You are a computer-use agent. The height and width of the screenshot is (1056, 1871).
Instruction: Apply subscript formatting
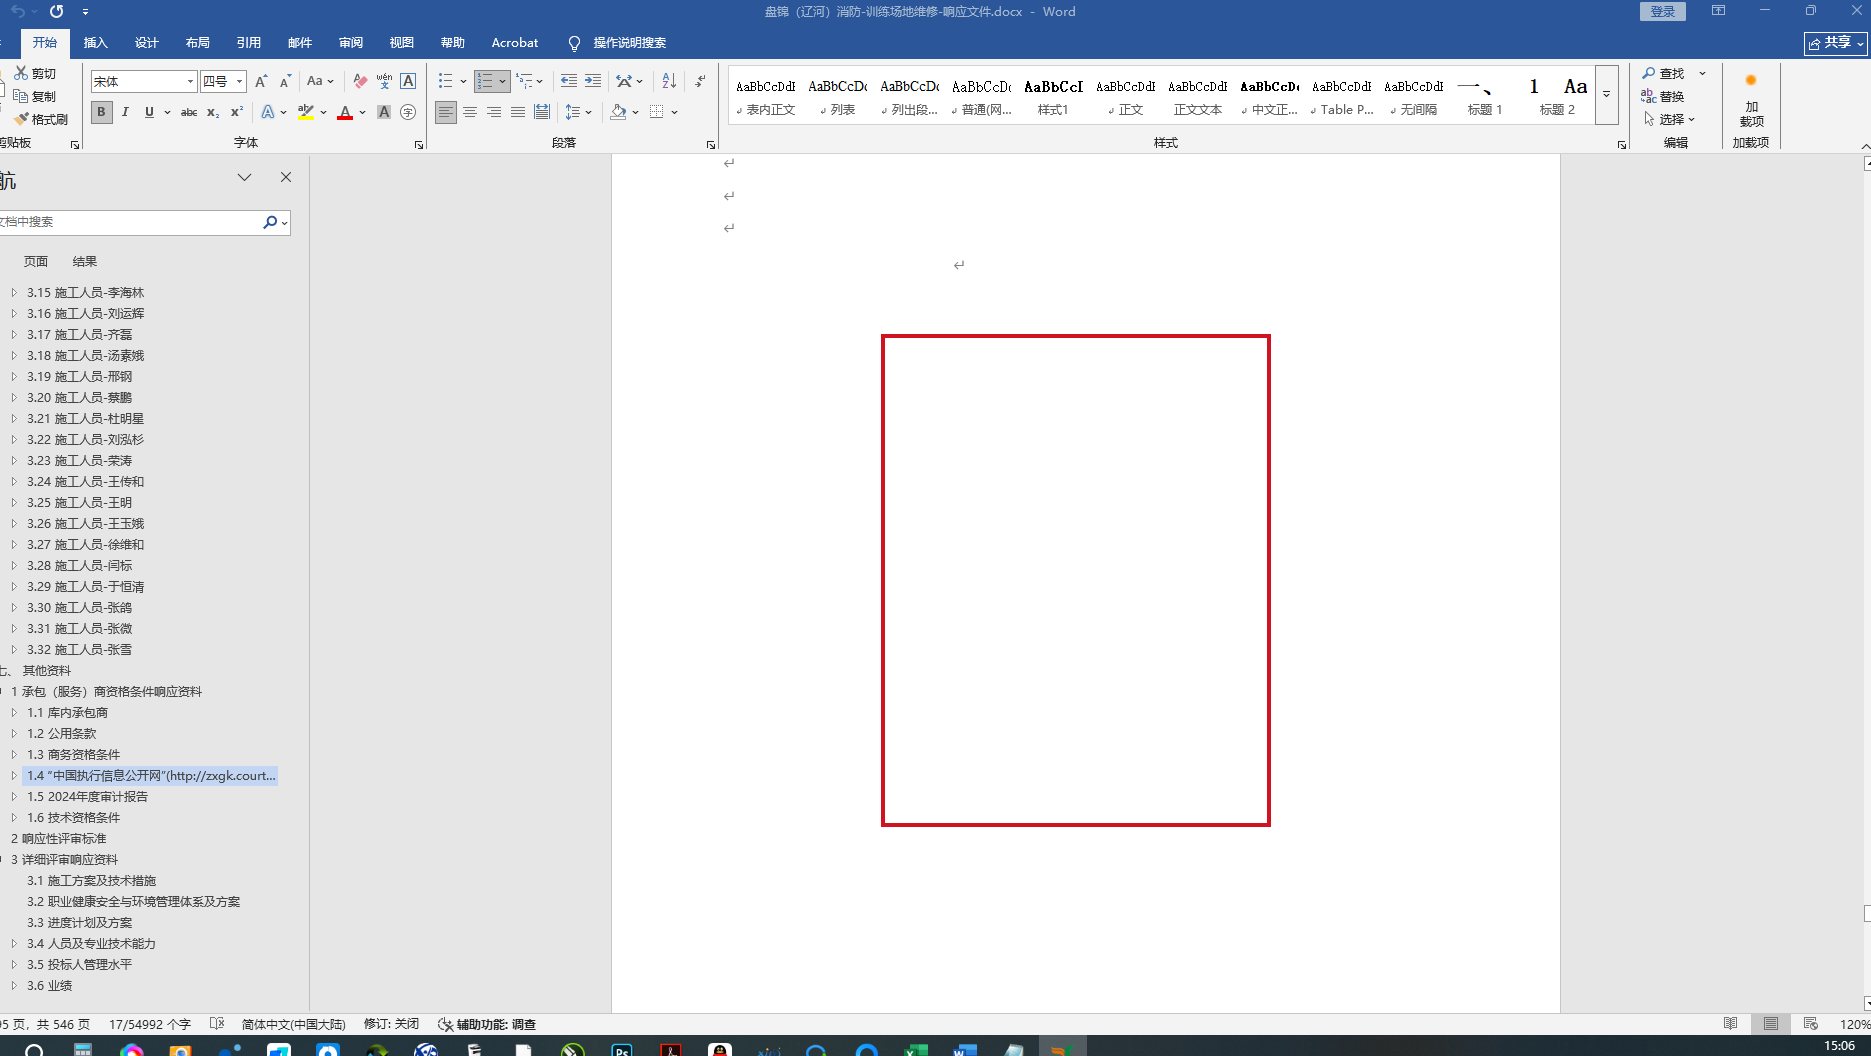coord(213,112)
